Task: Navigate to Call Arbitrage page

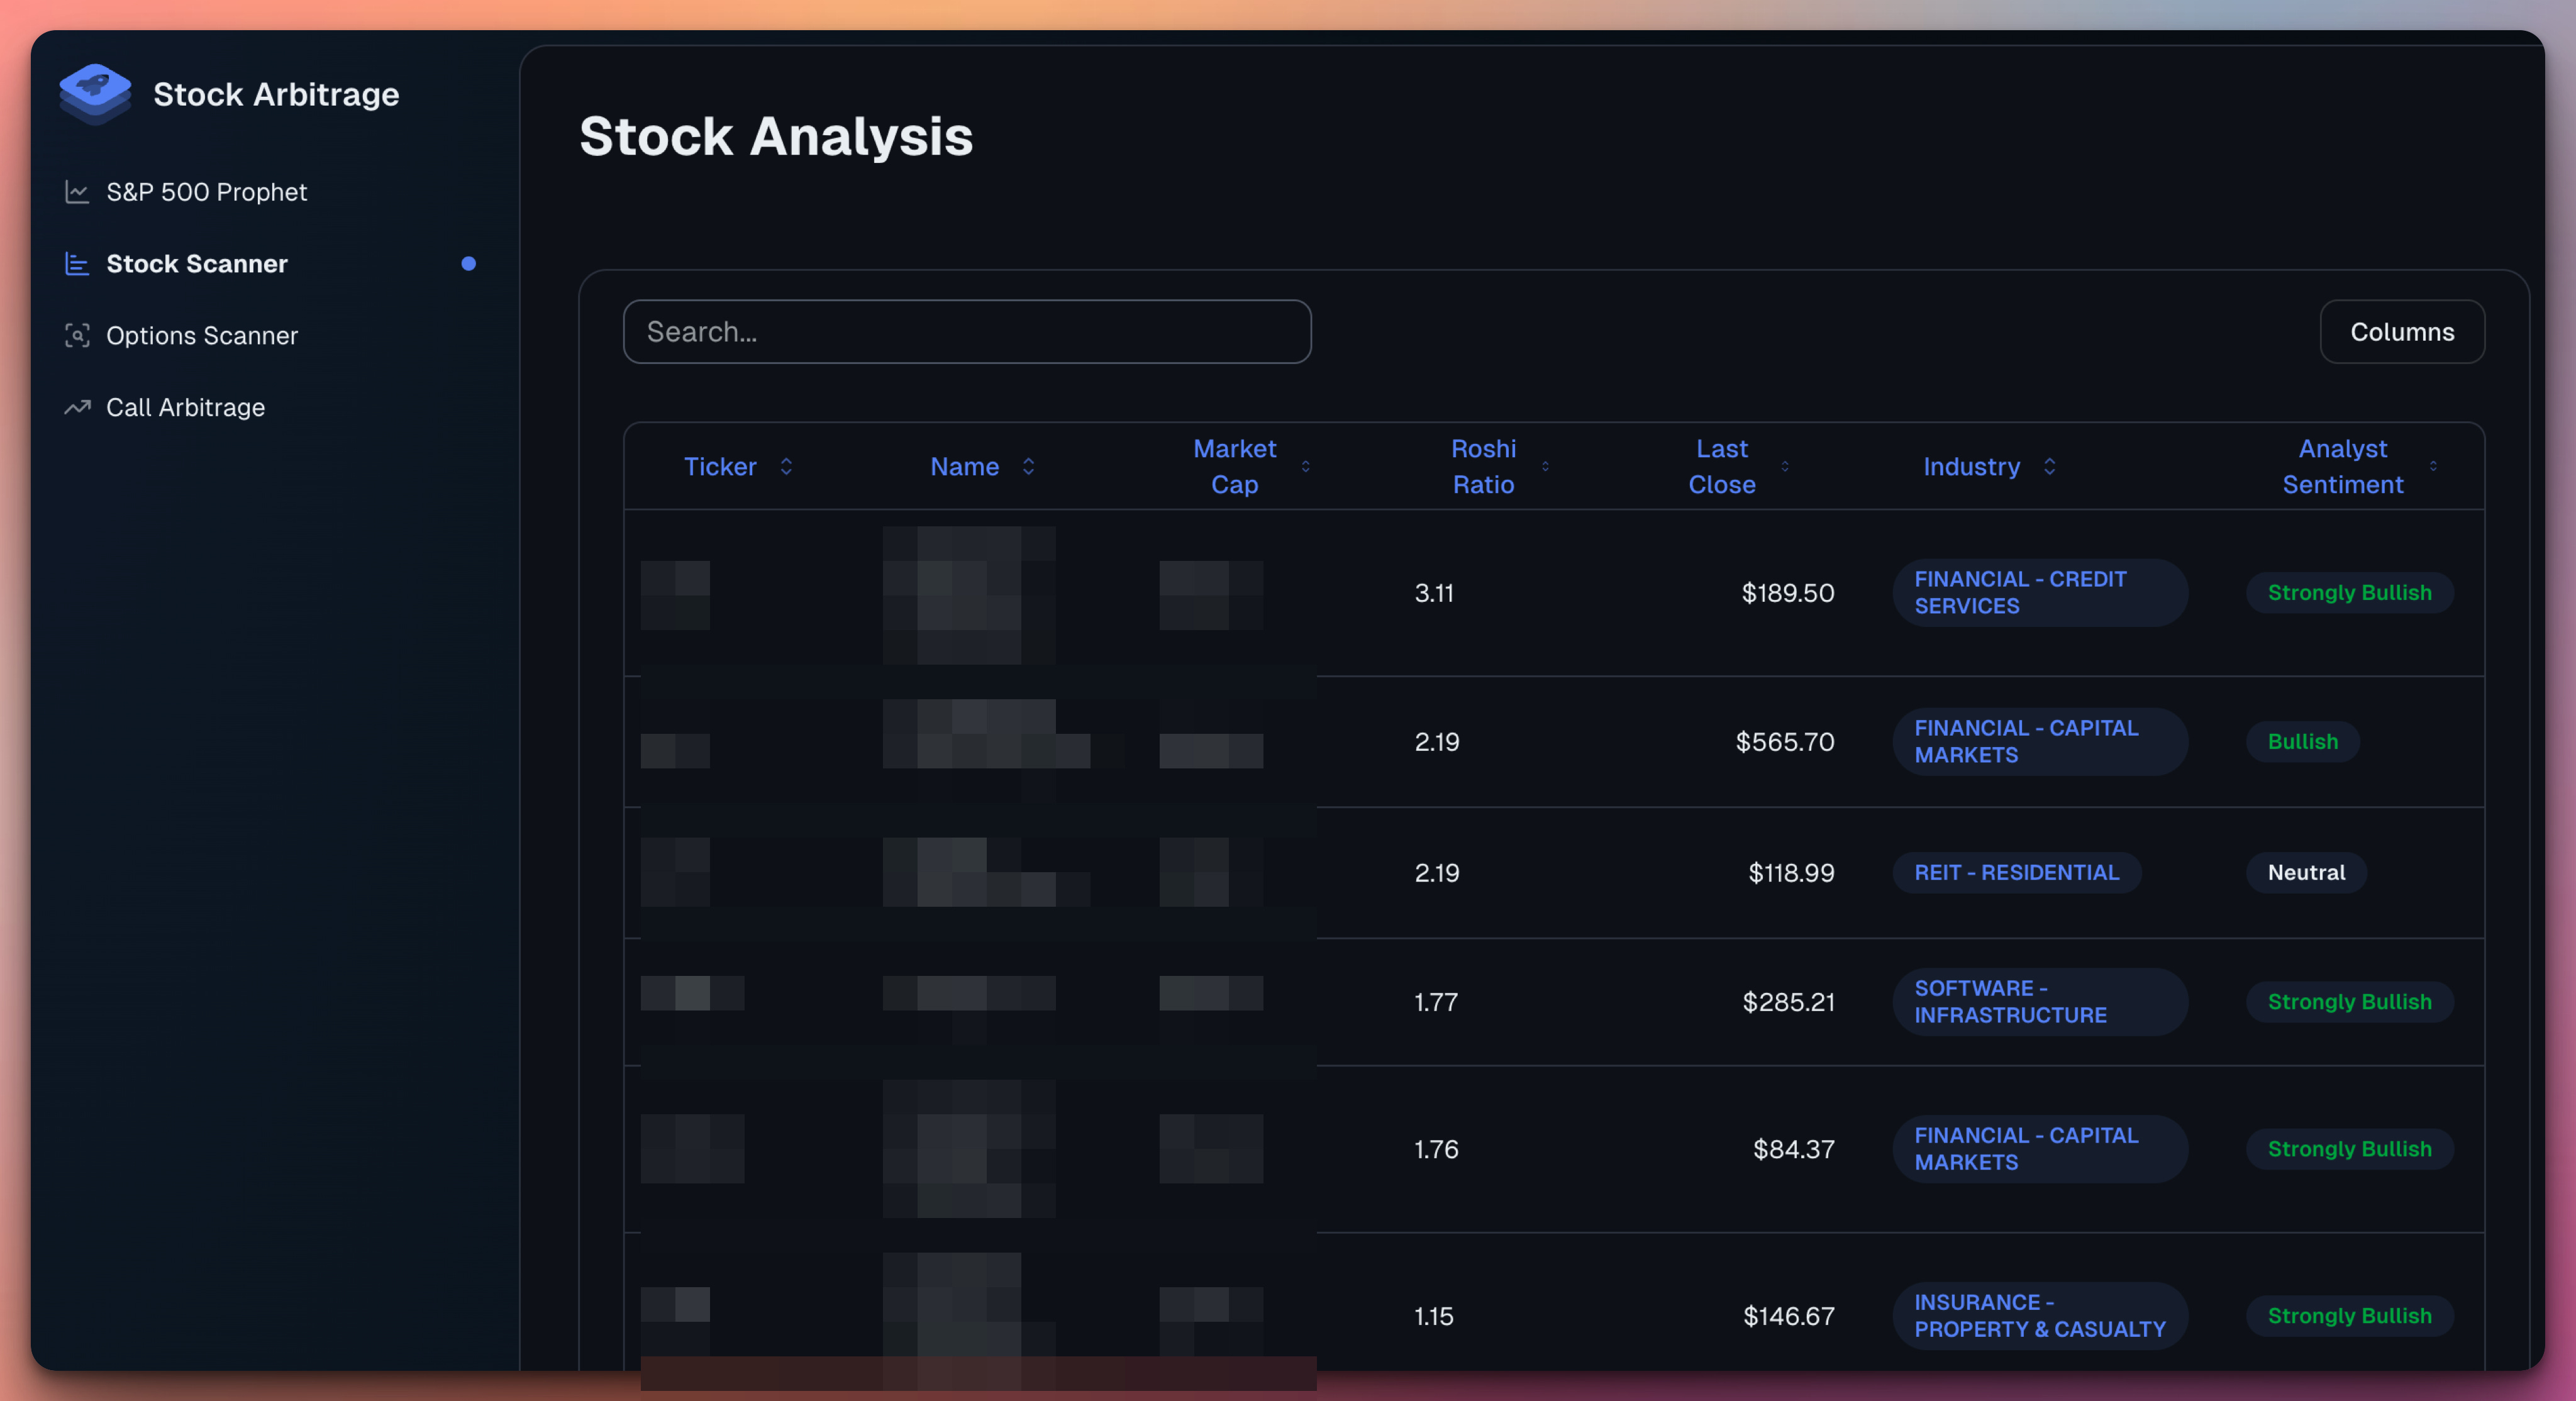Action: 185,407
